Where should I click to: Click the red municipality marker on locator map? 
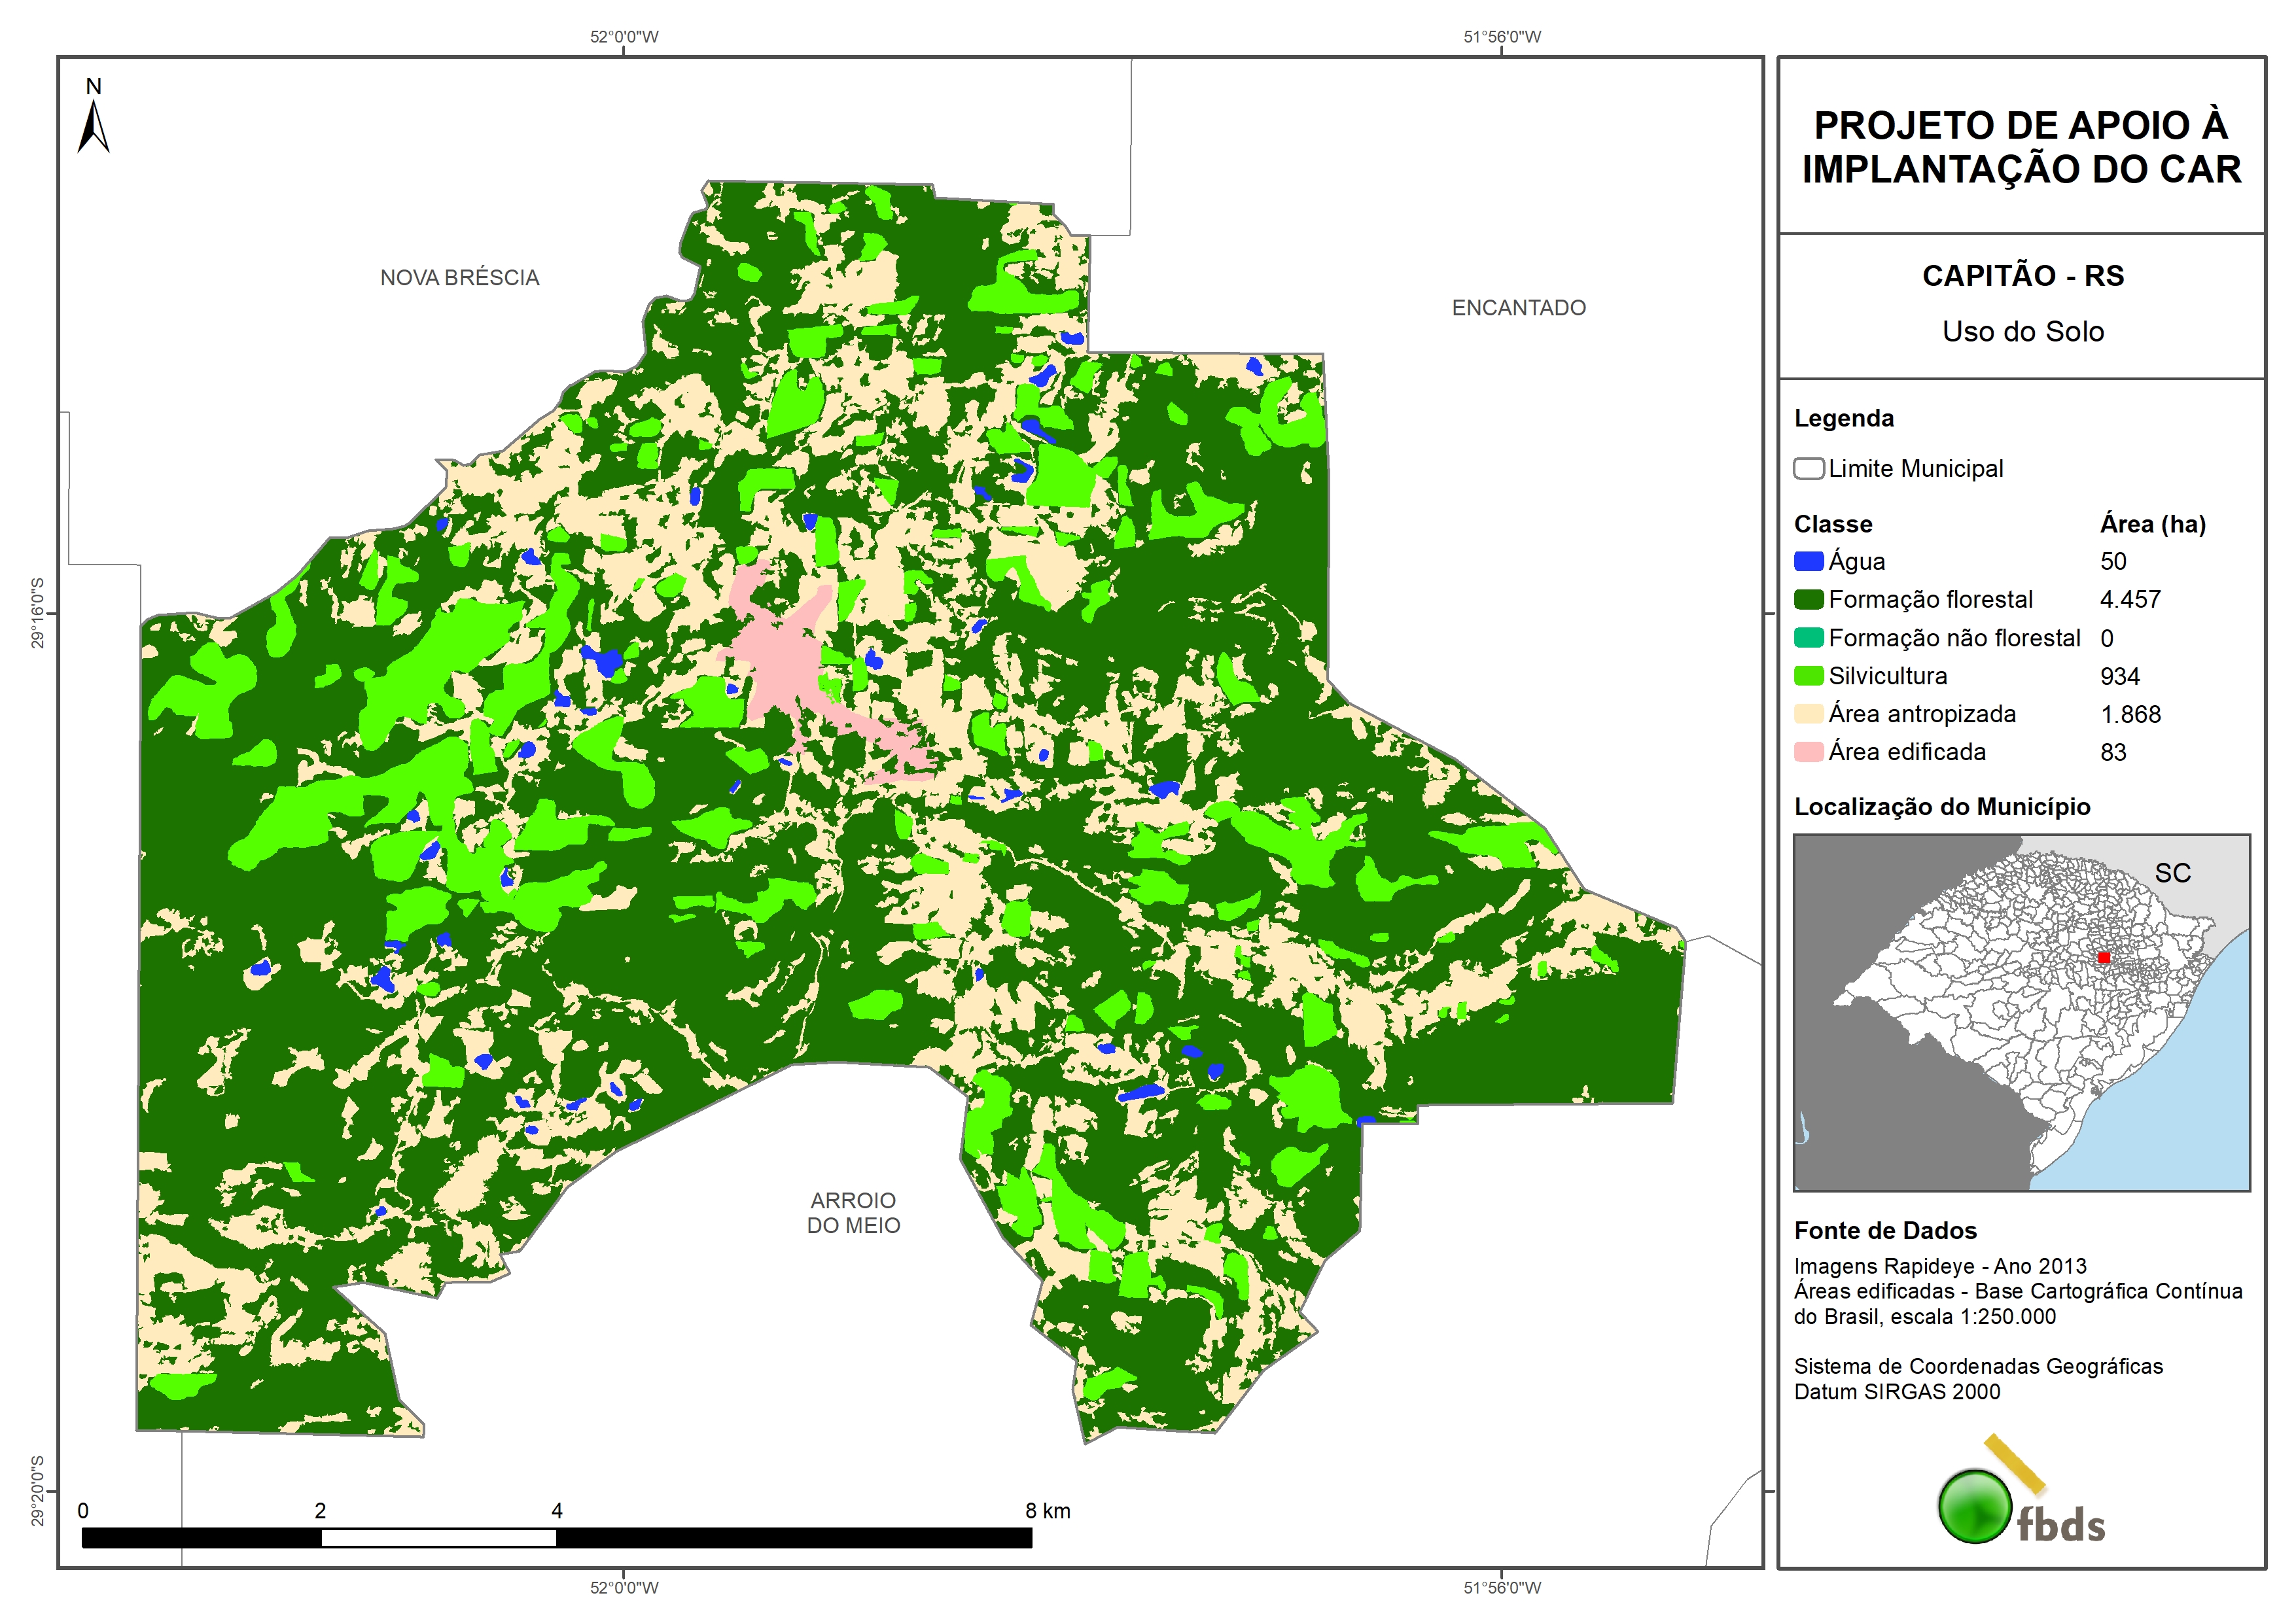click(x=2103, y=958)
